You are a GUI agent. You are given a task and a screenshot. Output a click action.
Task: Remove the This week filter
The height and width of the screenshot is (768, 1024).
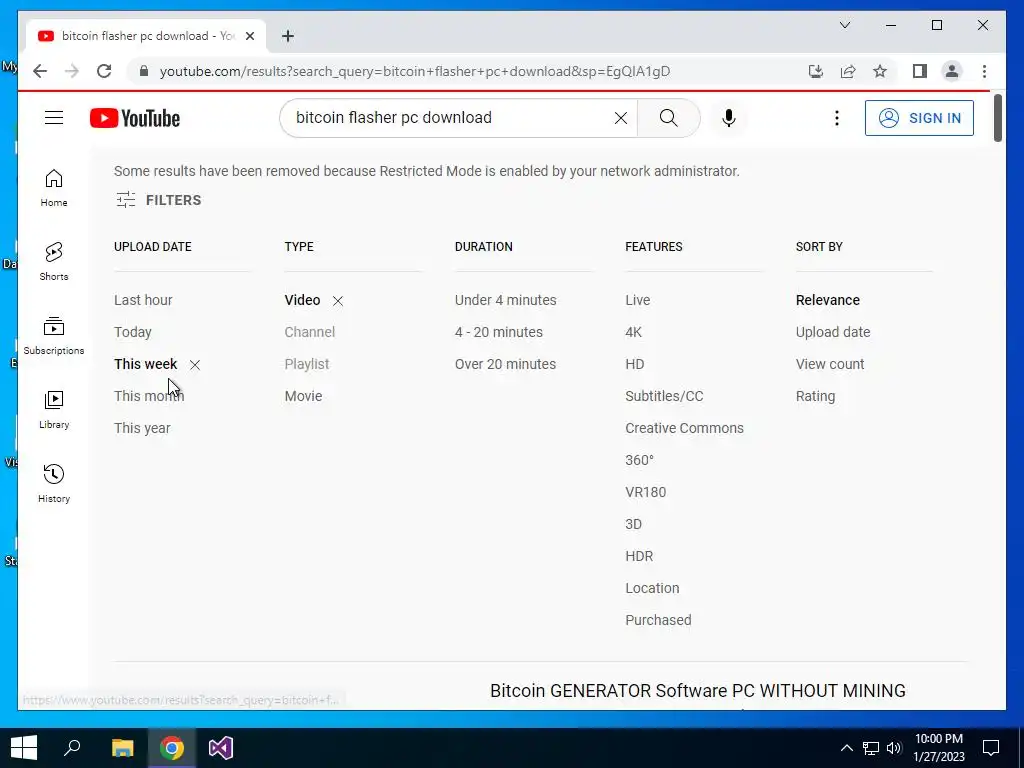coord(195,365)
